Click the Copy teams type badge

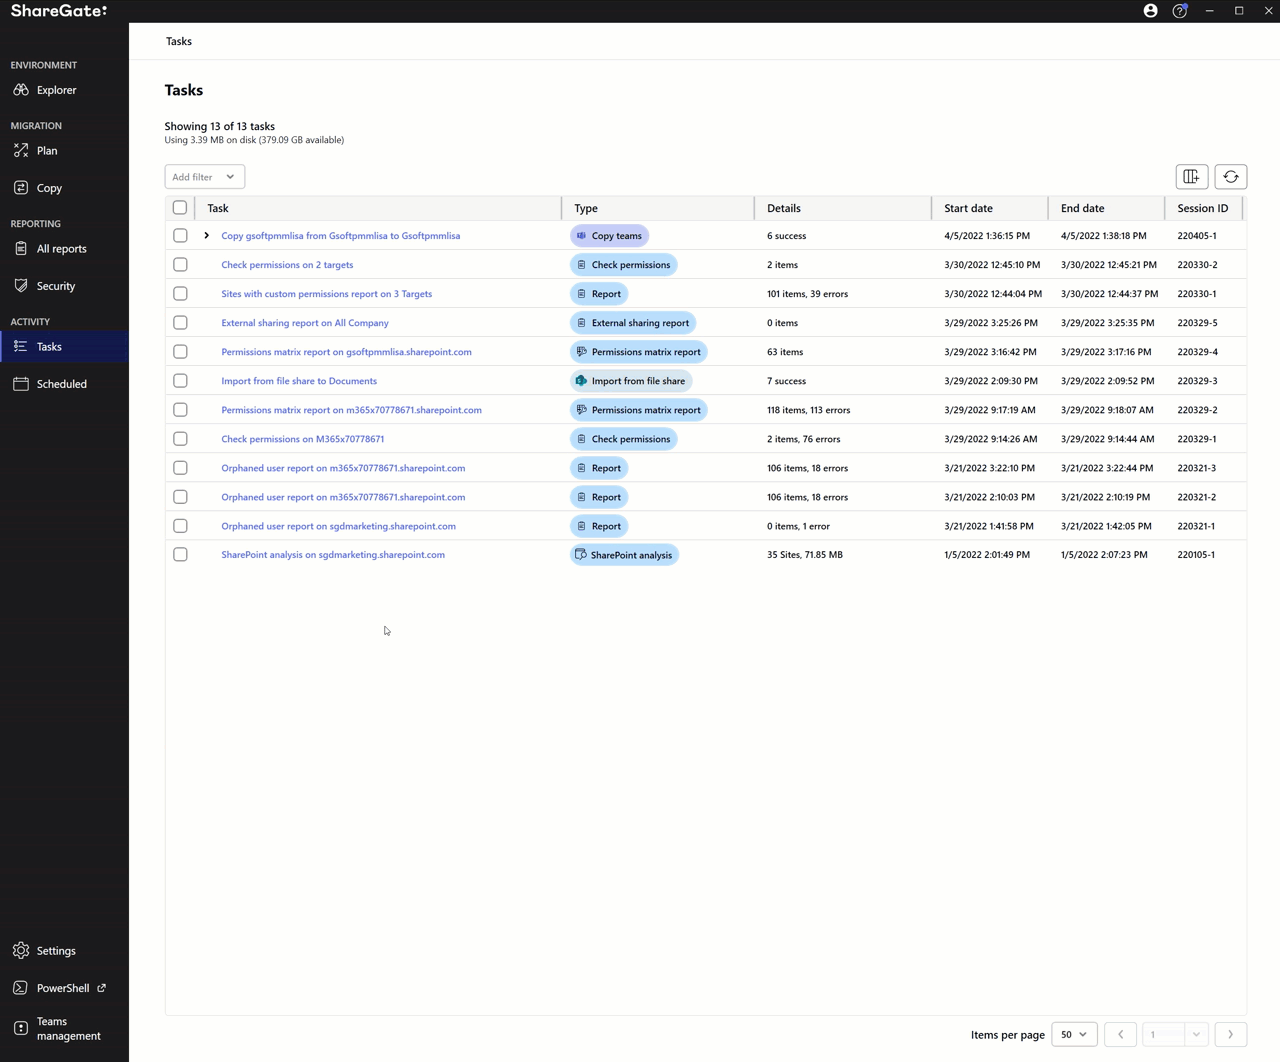(610, 236)
